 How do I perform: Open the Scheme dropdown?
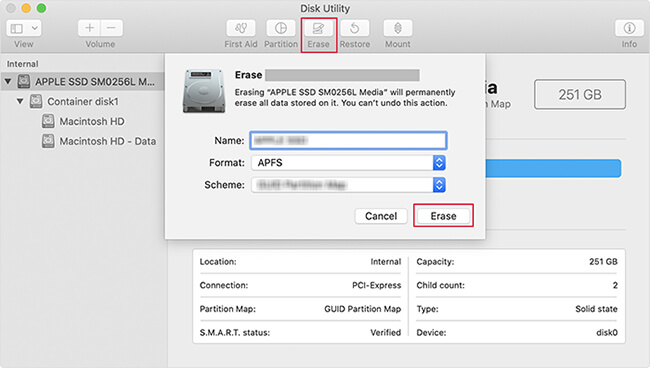pyautogui.click(x=348, y=185)
